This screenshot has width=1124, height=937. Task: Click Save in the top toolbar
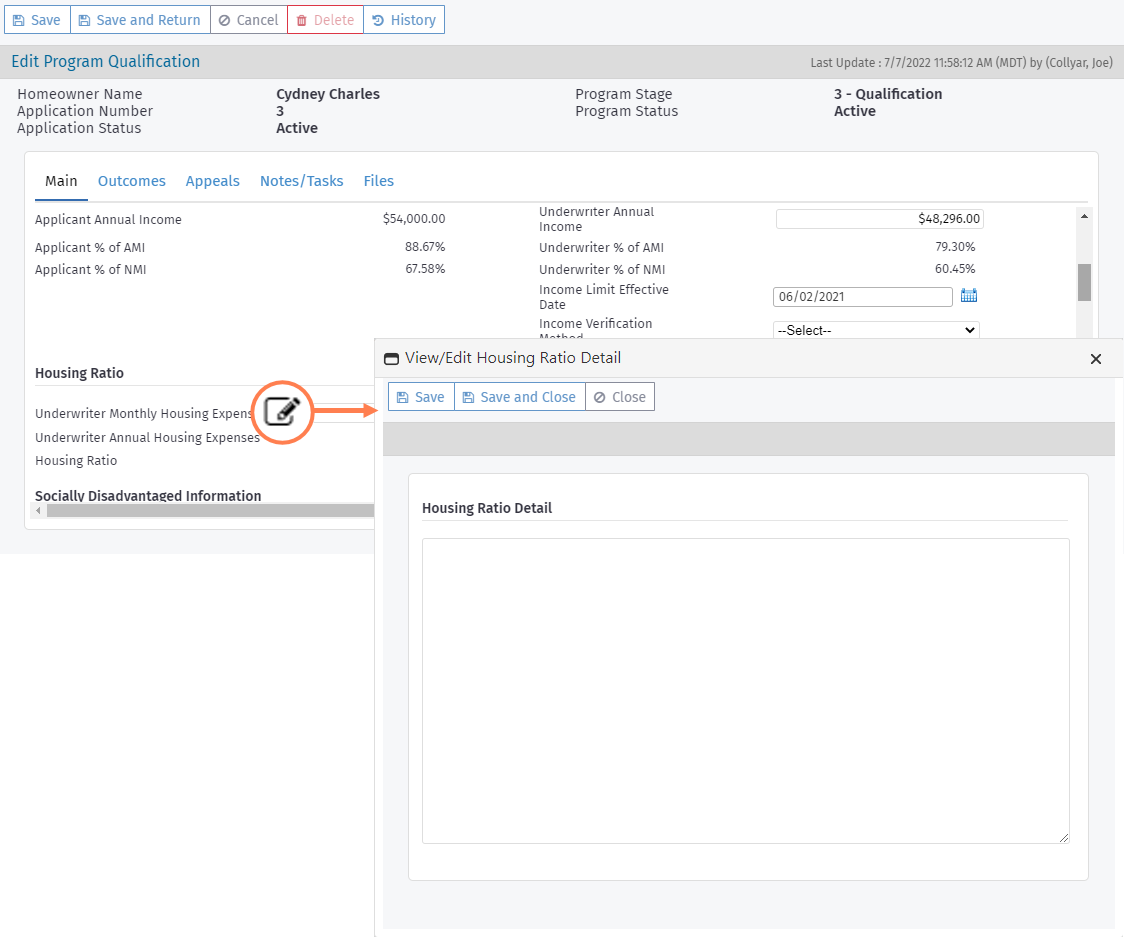(37, 20)
